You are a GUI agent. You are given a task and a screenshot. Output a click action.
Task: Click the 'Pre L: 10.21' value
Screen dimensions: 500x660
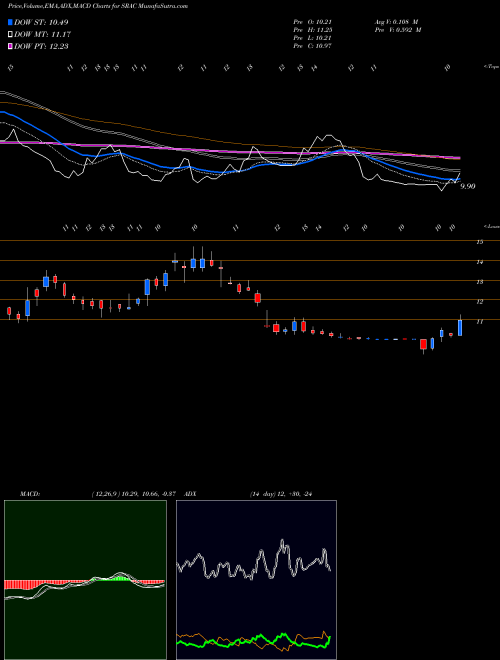point(312,38)
